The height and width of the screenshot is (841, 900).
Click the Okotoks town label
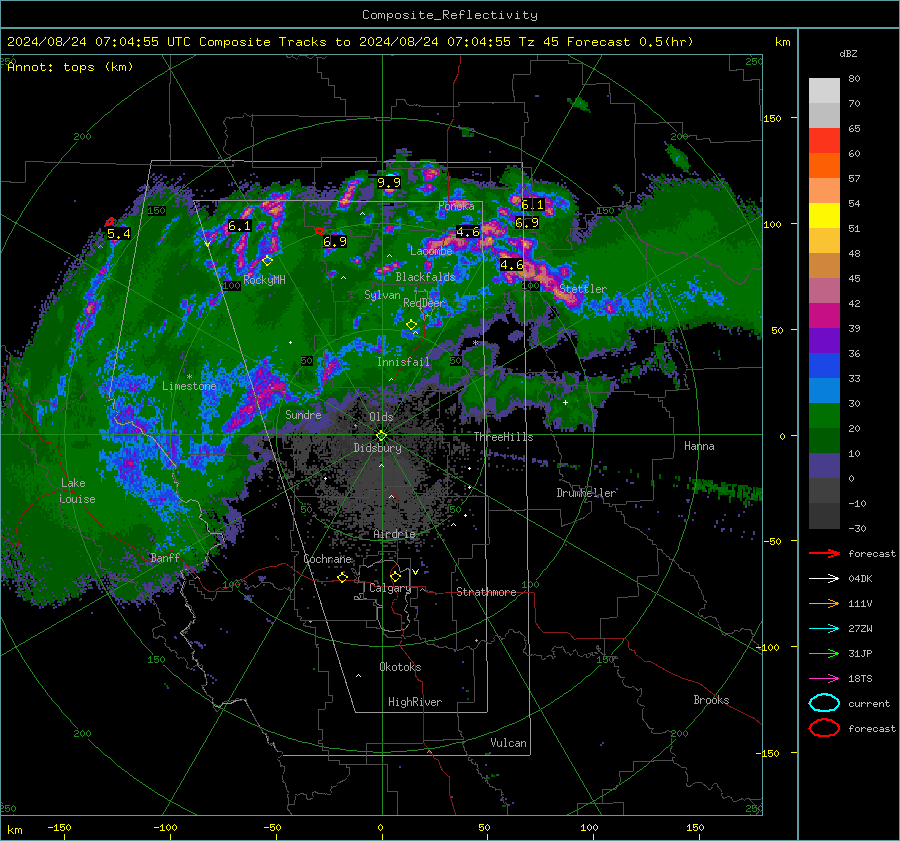tap(400, 667)
